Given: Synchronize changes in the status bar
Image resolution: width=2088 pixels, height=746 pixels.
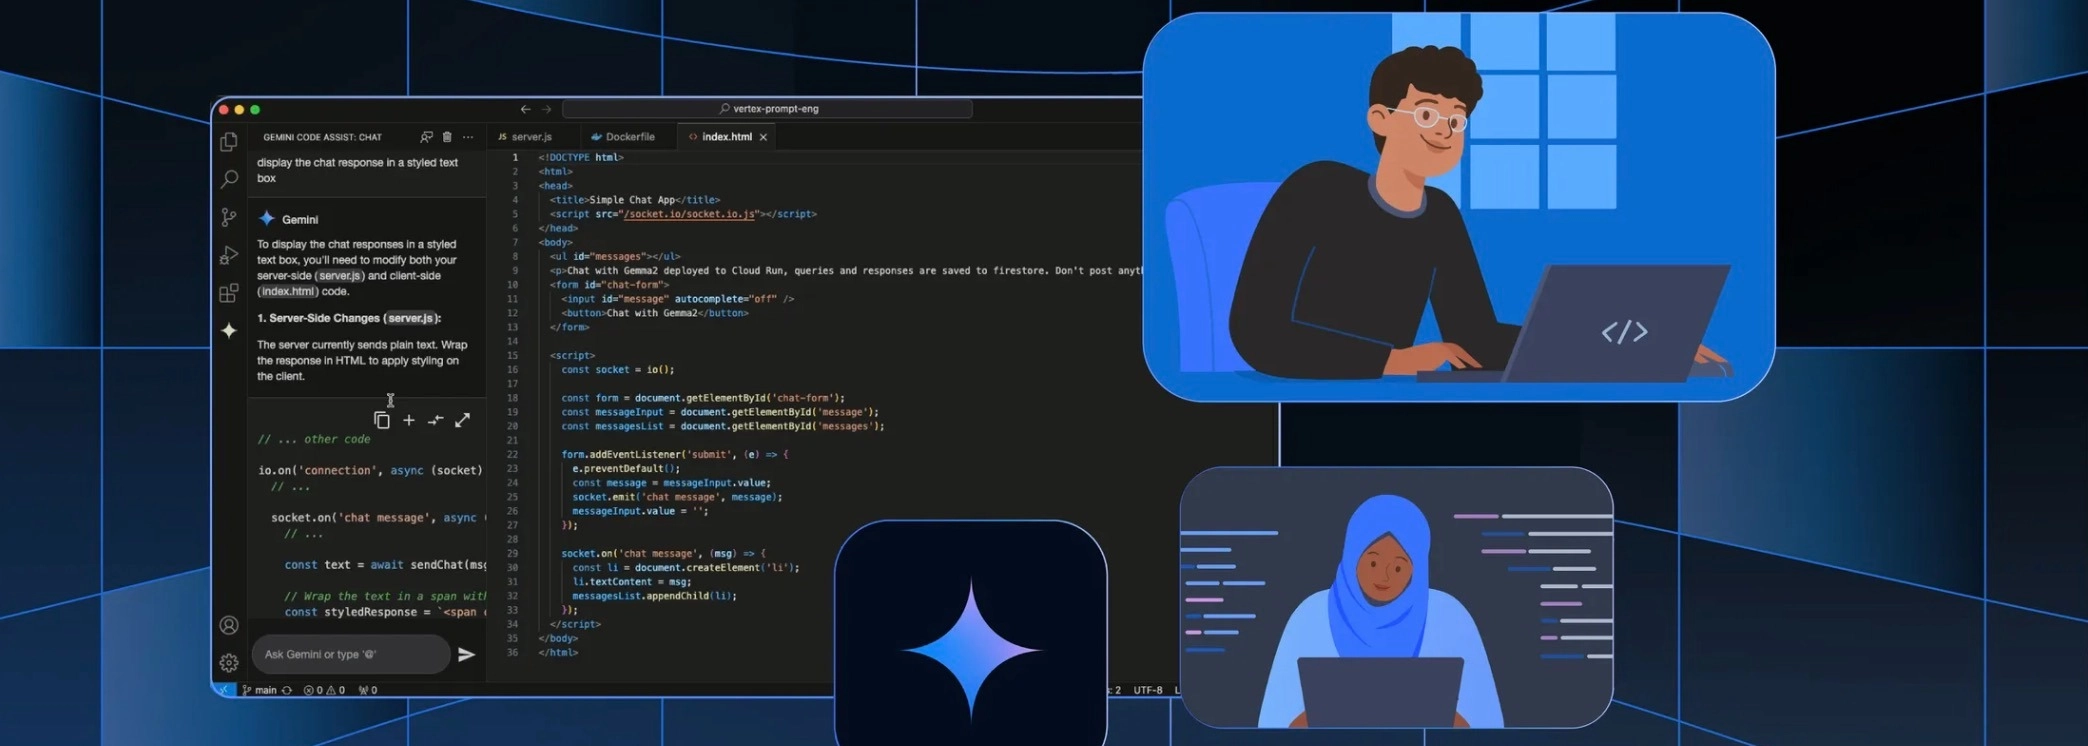Looking at the screenshot, I should (x=287, y=690).
